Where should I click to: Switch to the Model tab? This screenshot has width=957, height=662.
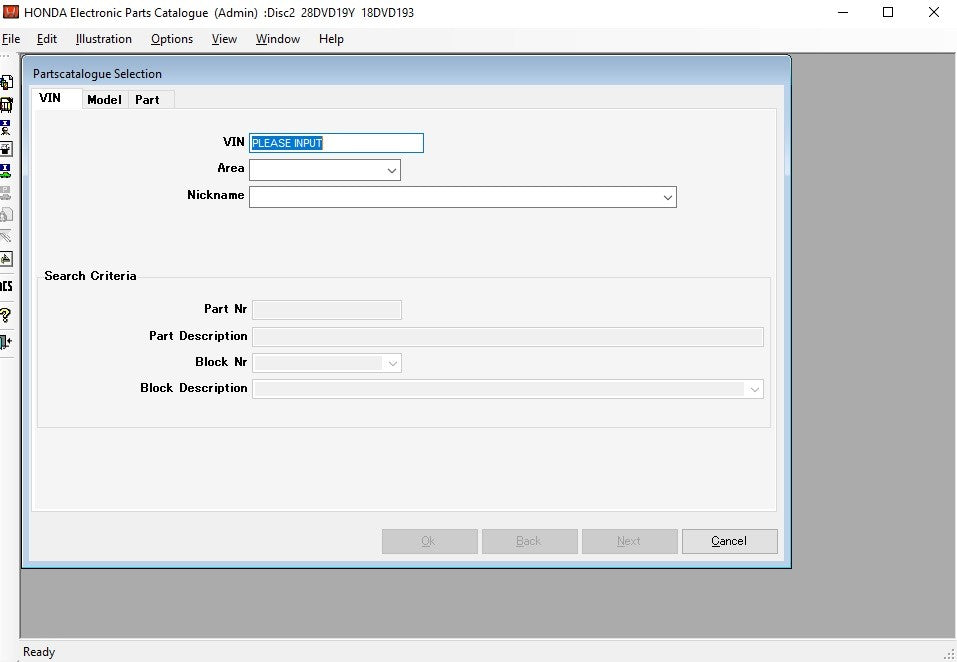pyautogui.click(x=104, y=100)
